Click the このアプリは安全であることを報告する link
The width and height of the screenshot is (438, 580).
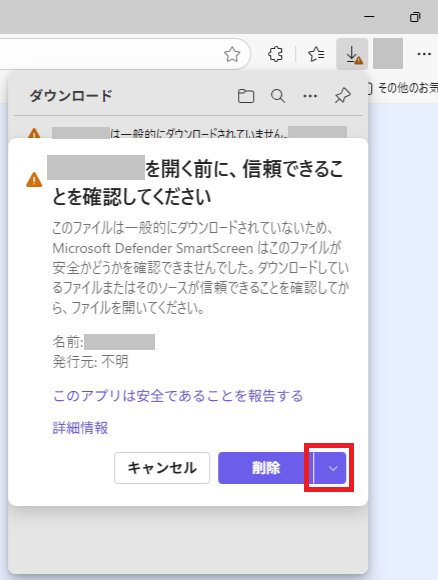[178, 396]
